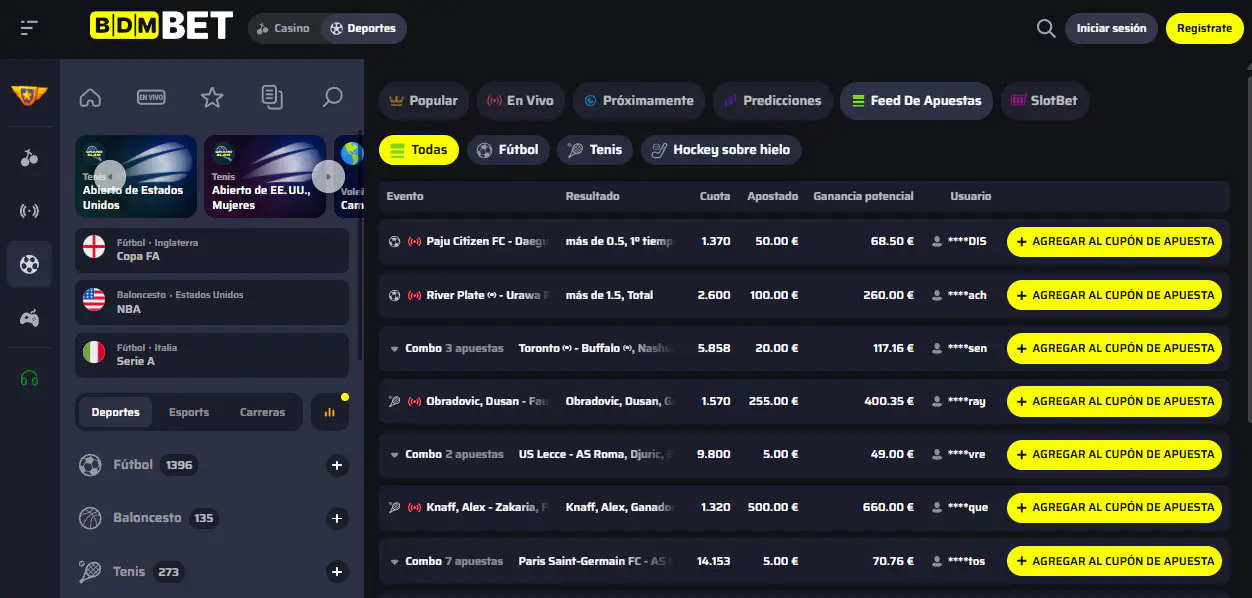Image resolution: width=1252 pixels, height=598 pixels.
Task: Expand Combo 2 apuestas row
Action: [394, 454]
